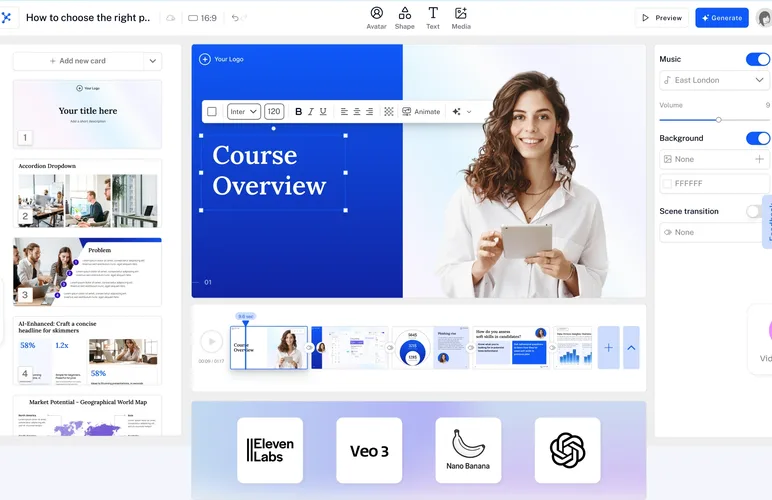Click the Background None image field
772x500 pixels.
pyautogui.click(x=714, y=159)
